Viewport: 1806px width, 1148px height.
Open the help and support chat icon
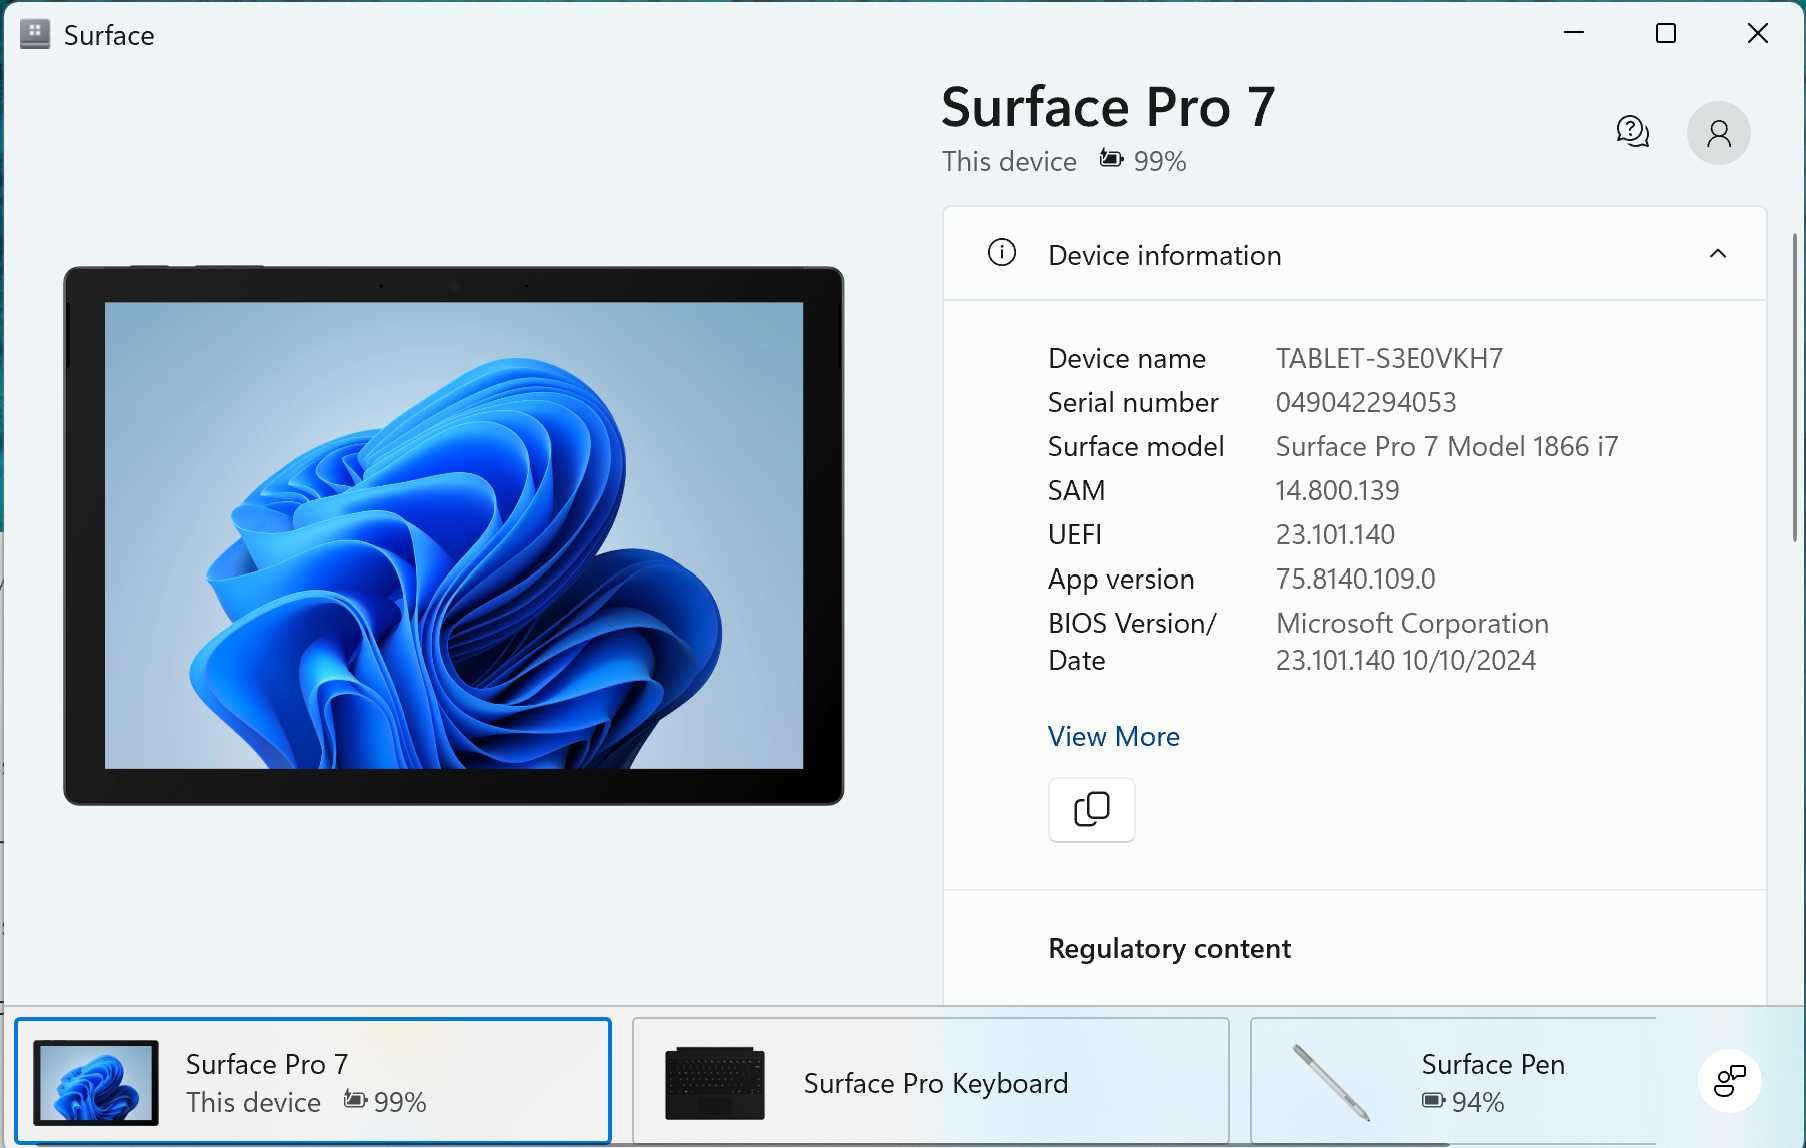1632,132
